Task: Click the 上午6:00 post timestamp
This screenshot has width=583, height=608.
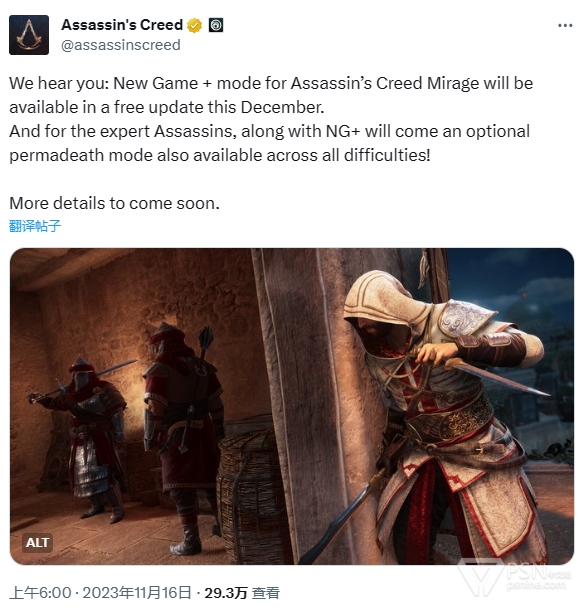Action: coord(40,593)
